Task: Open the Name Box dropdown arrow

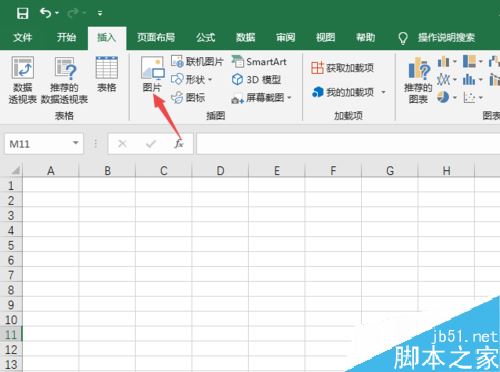Action: [76, 143]
